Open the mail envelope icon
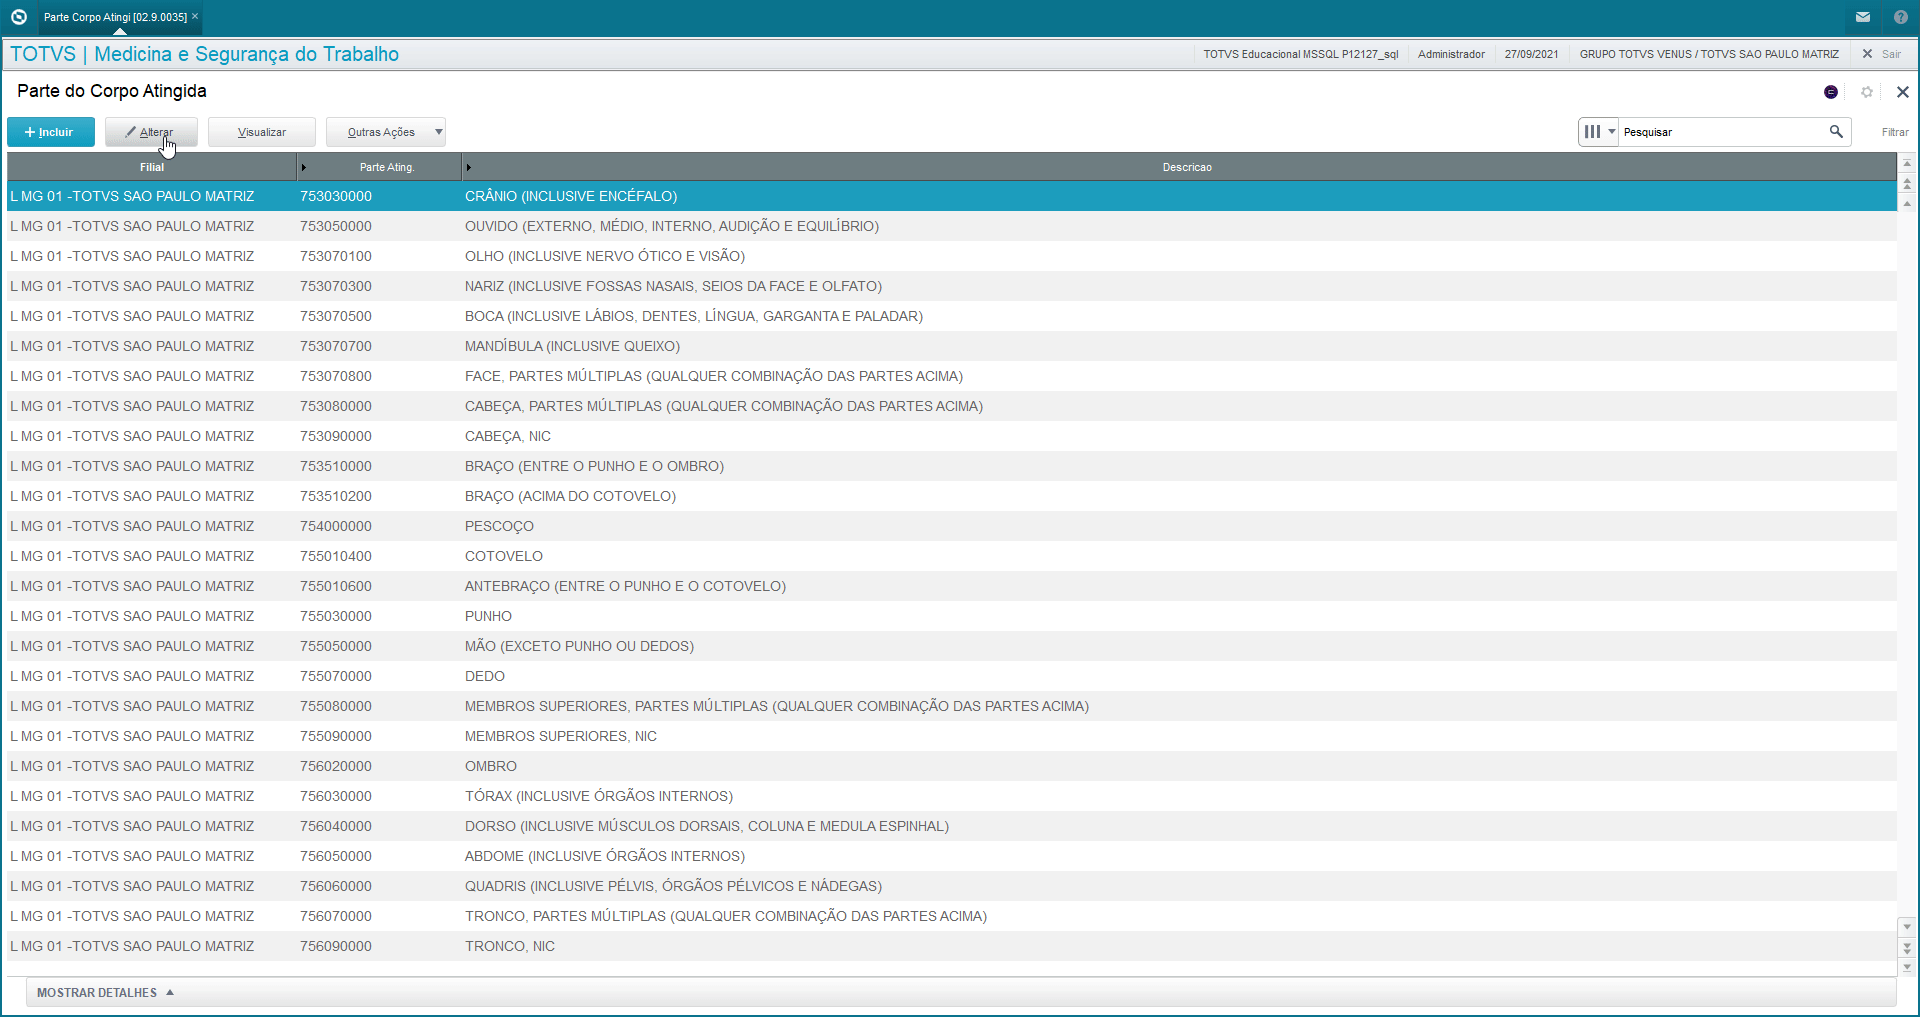Screen dimensions: 1920x1017 tap(1863, 17)
